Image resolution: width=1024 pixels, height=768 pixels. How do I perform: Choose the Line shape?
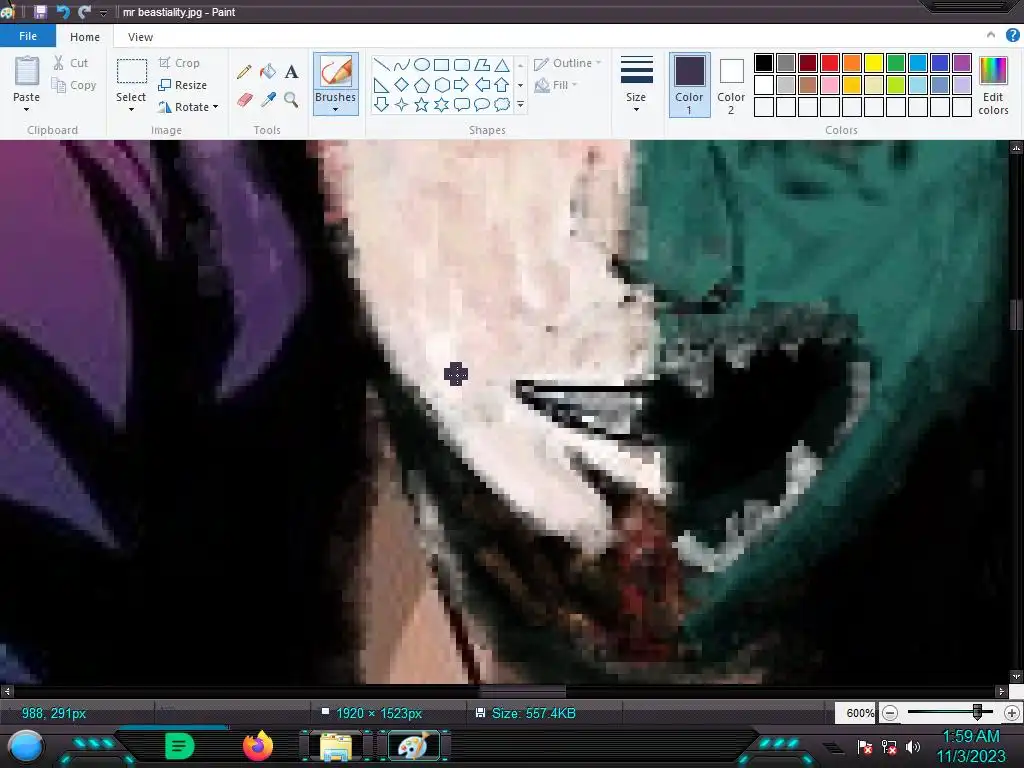382,65
